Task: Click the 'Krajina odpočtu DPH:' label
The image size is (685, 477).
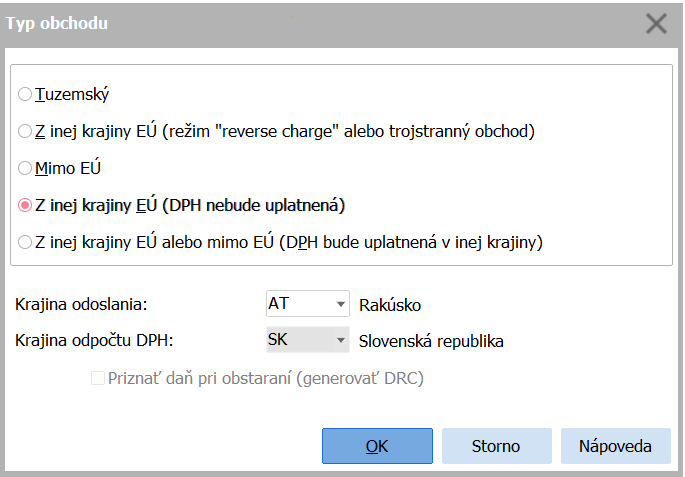Action: click(x=94, y=340)
